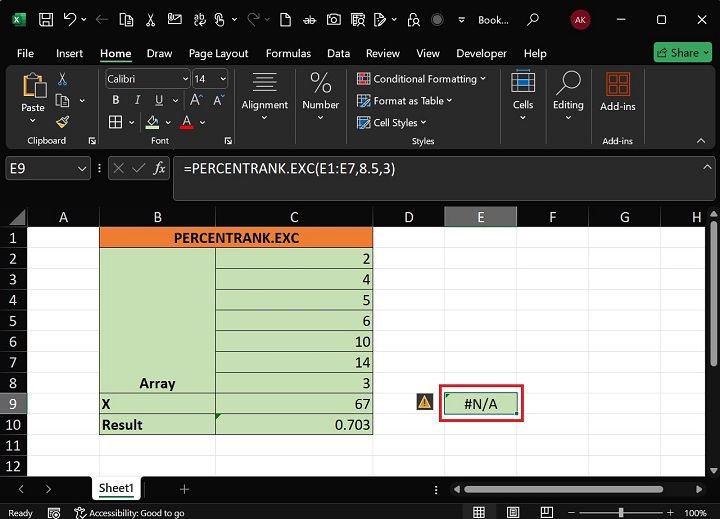Expand the Name Box dropdown arrow

(82, 169)
